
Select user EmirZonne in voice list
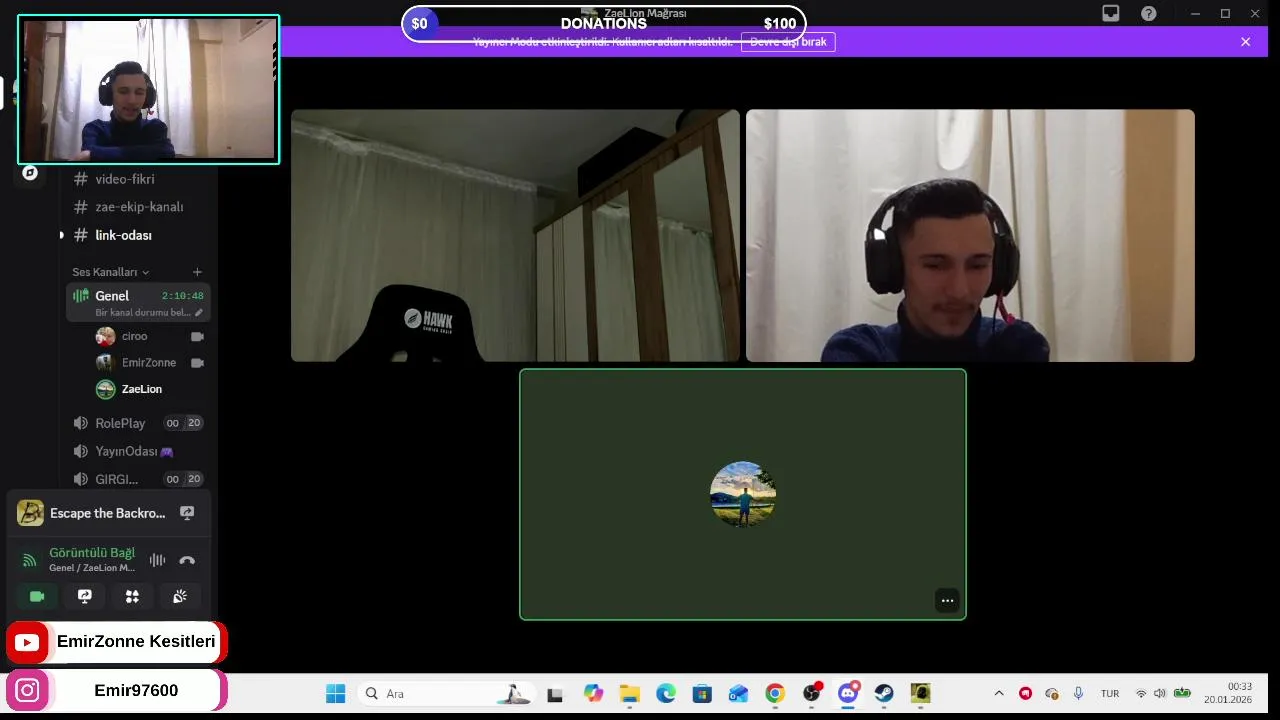point(149,363)
